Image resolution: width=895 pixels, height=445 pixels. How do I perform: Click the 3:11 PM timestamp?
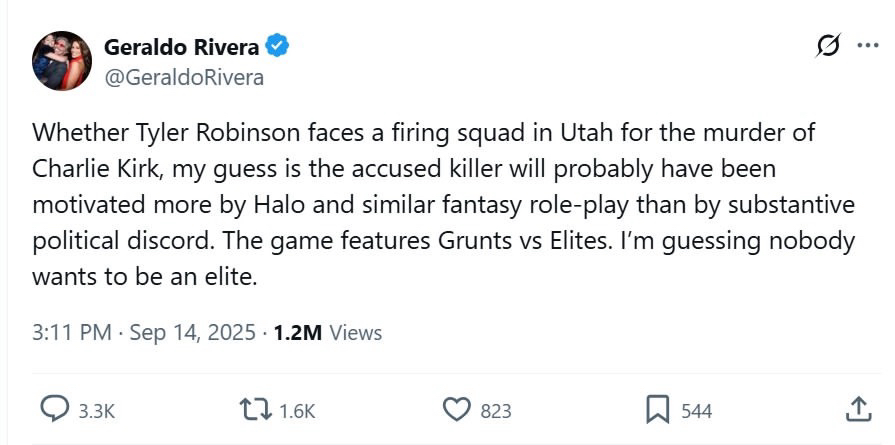click(x=72, y=332)
